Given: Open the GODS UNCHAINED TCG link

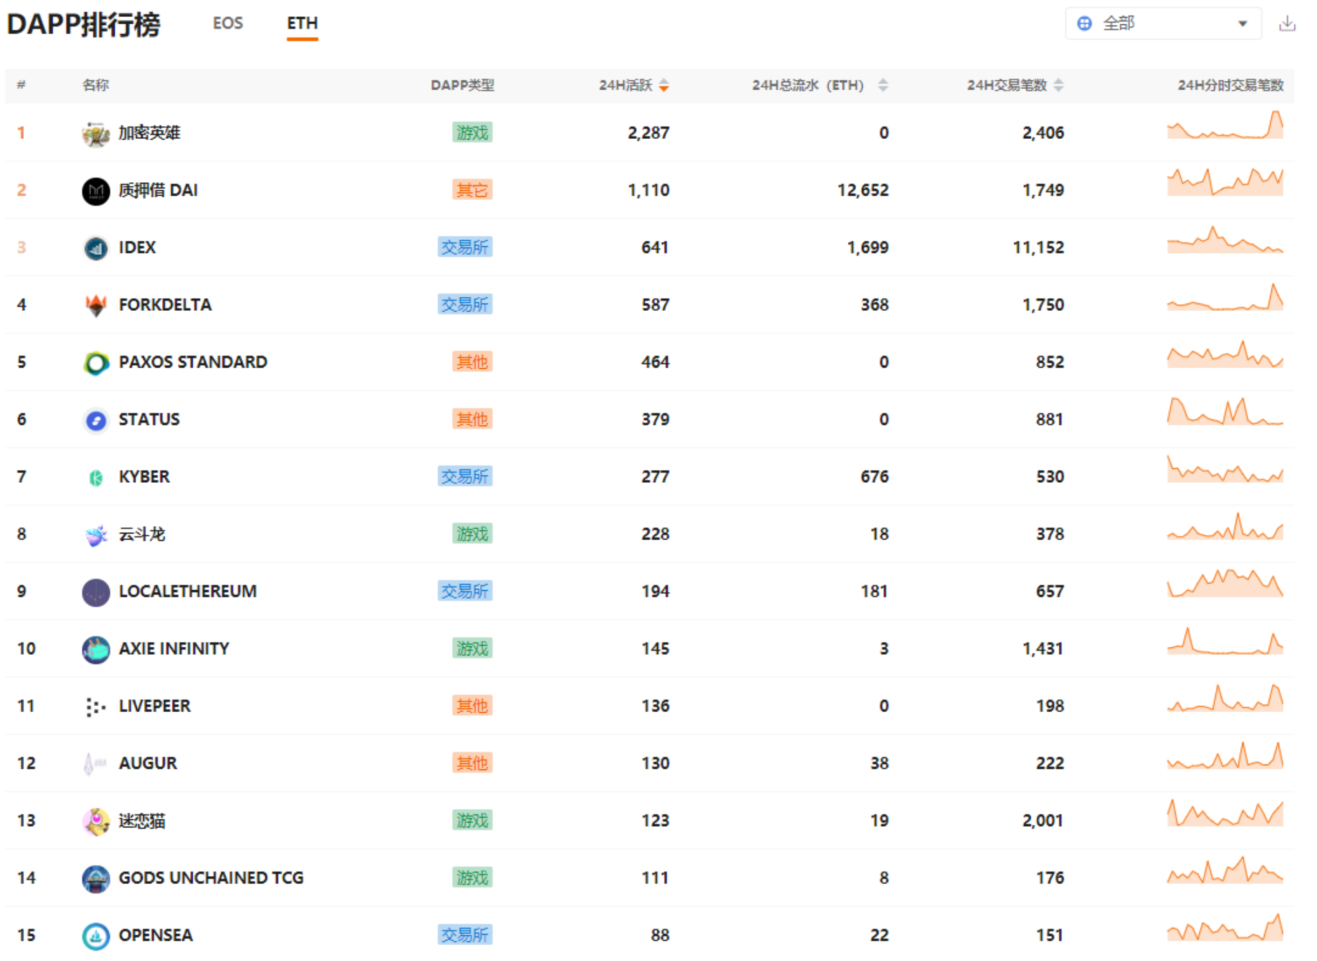Looking at the screenshot, I should (x=211, y=878).
